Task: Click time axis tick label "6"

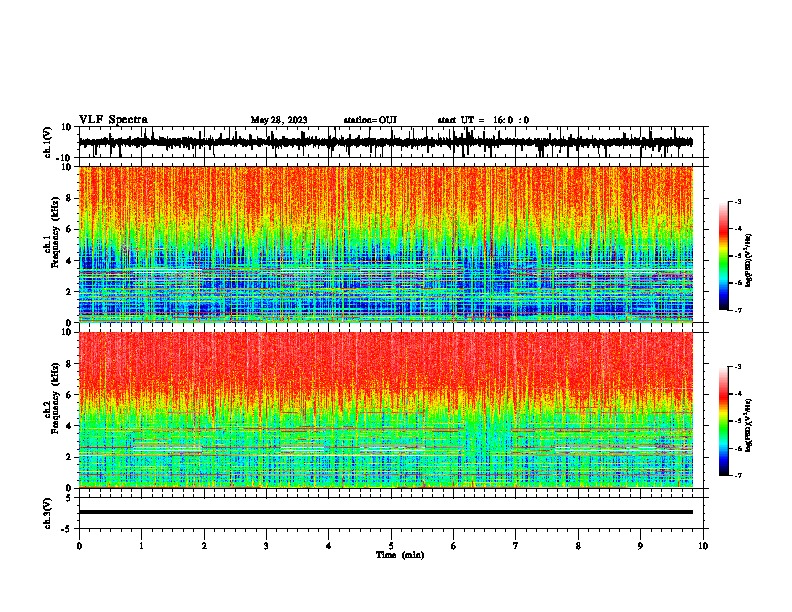Action: click(454, 545)
